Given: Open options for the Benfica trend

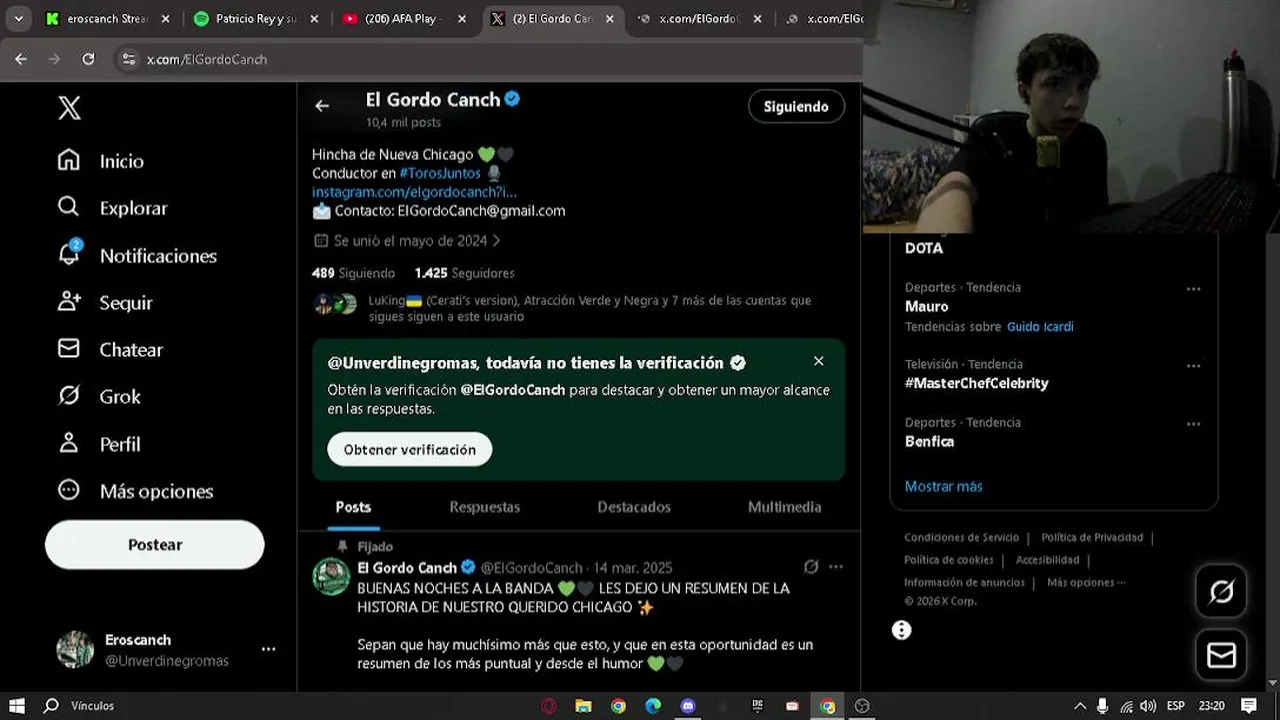Looking at the screenshot, I should pyautogui.click(x=1193, y=424).
